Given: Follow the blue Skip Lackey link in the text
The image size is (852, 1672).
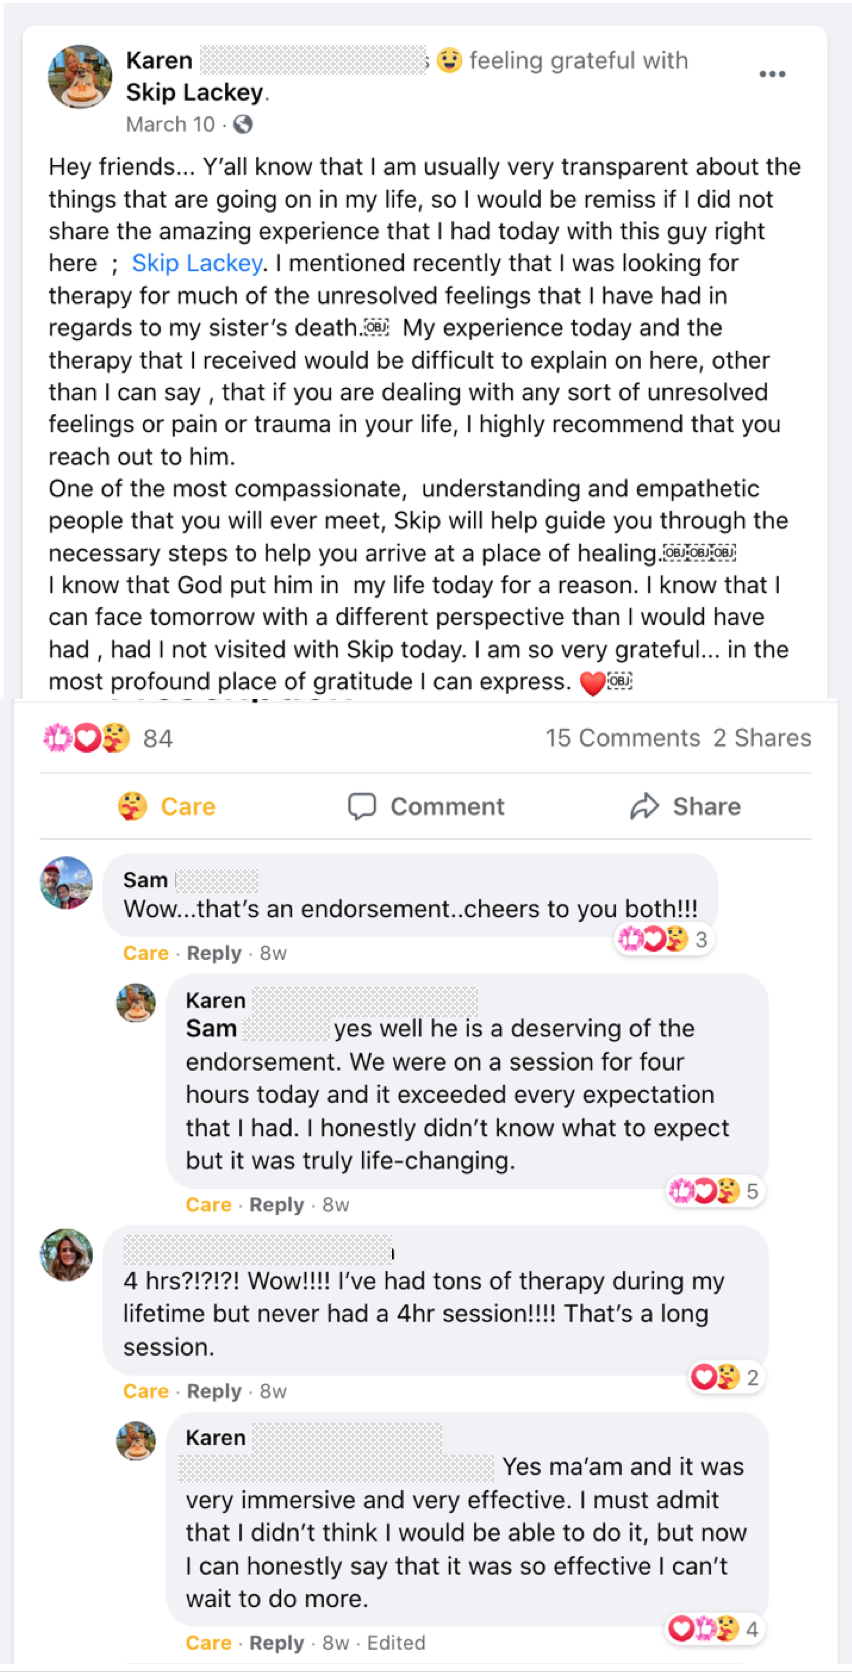Looking at the screenshot, I should coord(197,263).
